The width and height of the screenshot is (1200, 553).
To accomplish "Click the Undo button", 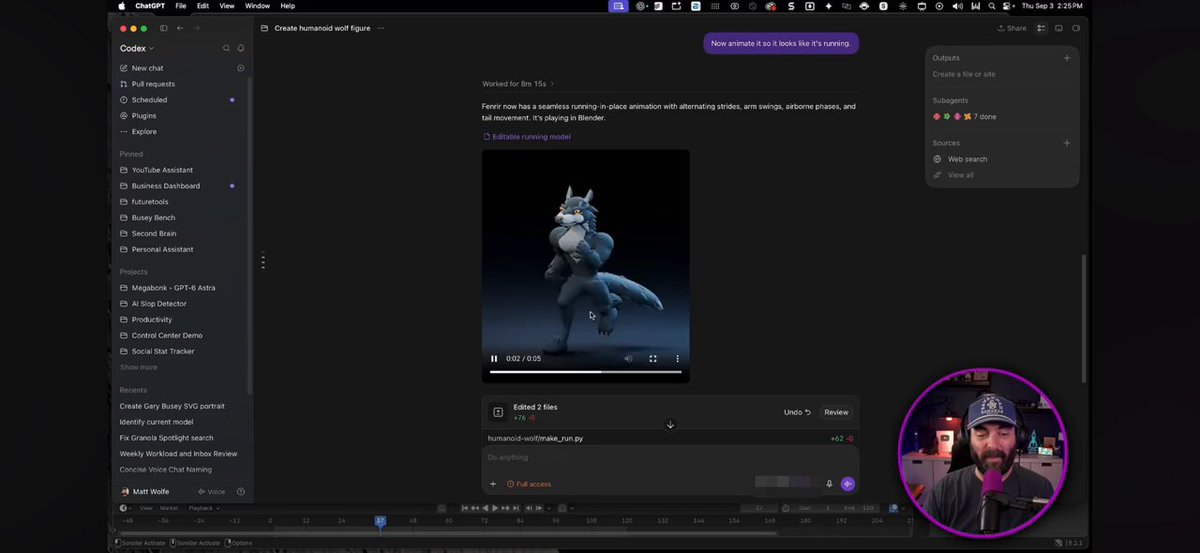I will coord(797,412).
